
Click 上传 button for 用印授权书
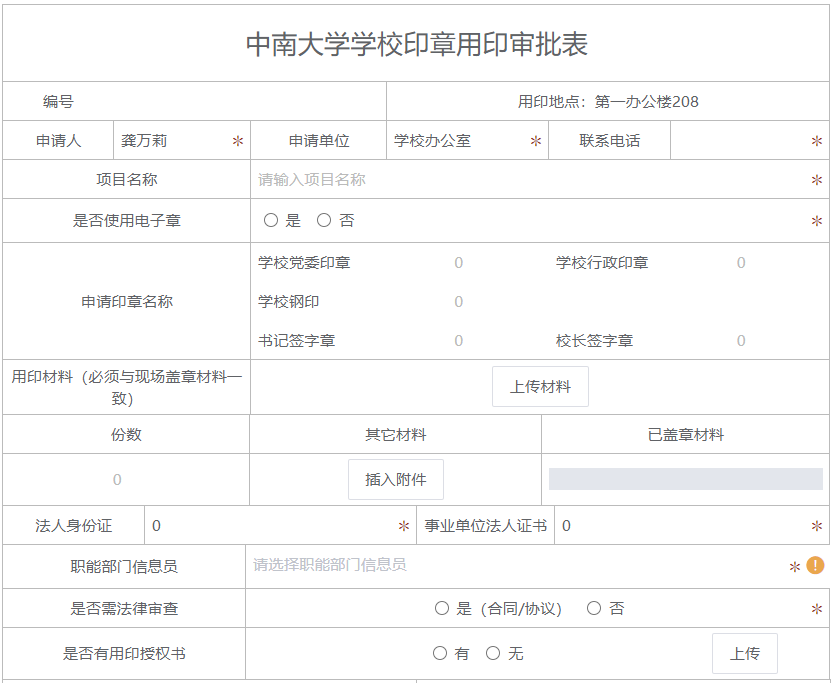click(745, 653)
